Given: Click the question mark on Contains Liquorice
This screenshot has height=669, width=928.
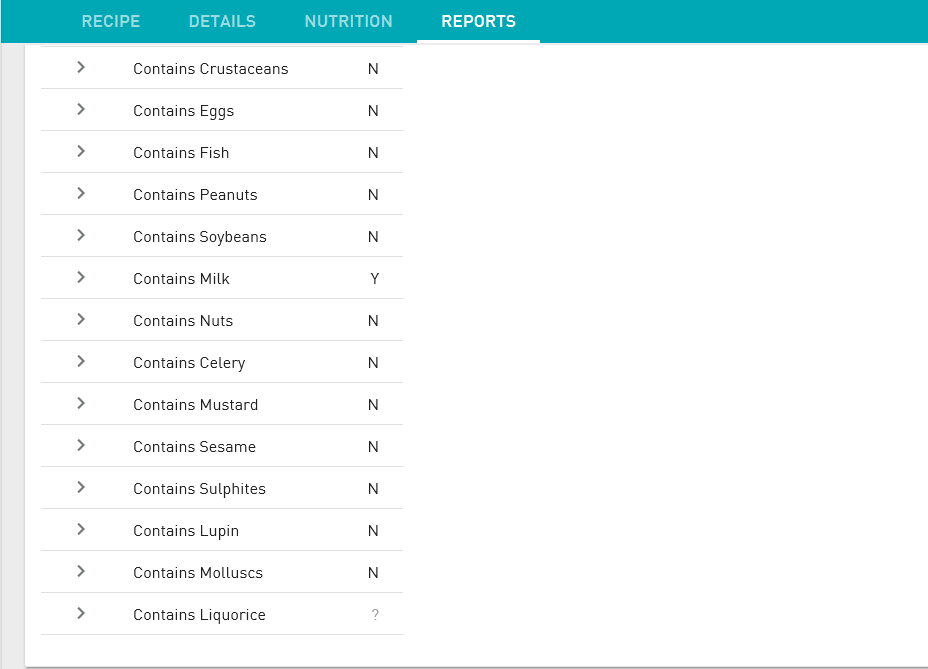Looking at the screenshot, I should click(375, 614).
